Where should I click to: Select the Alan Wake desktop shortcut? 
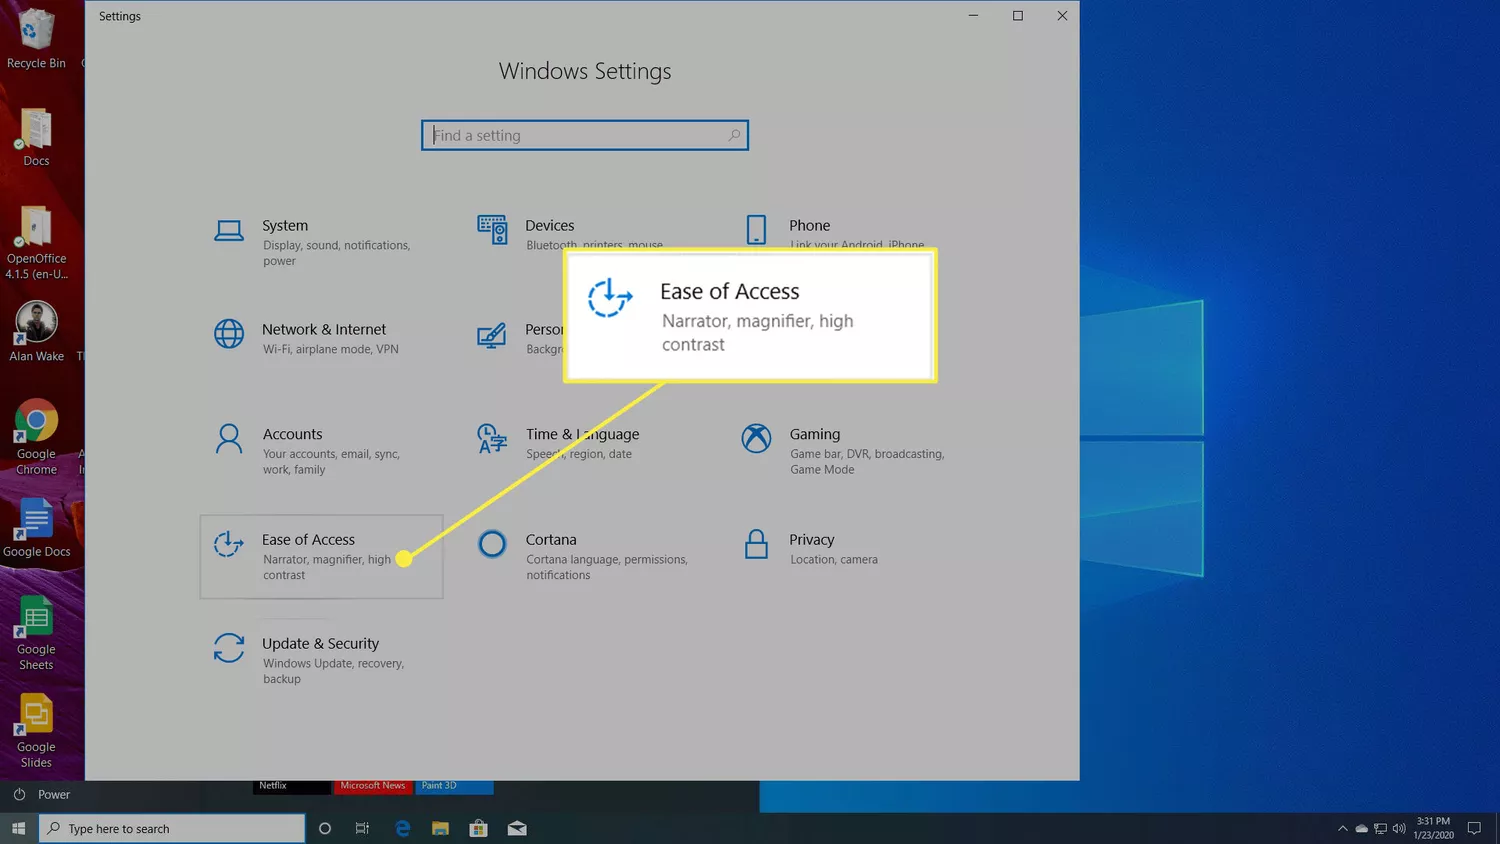pyautogui.click(x=36, y=332)
